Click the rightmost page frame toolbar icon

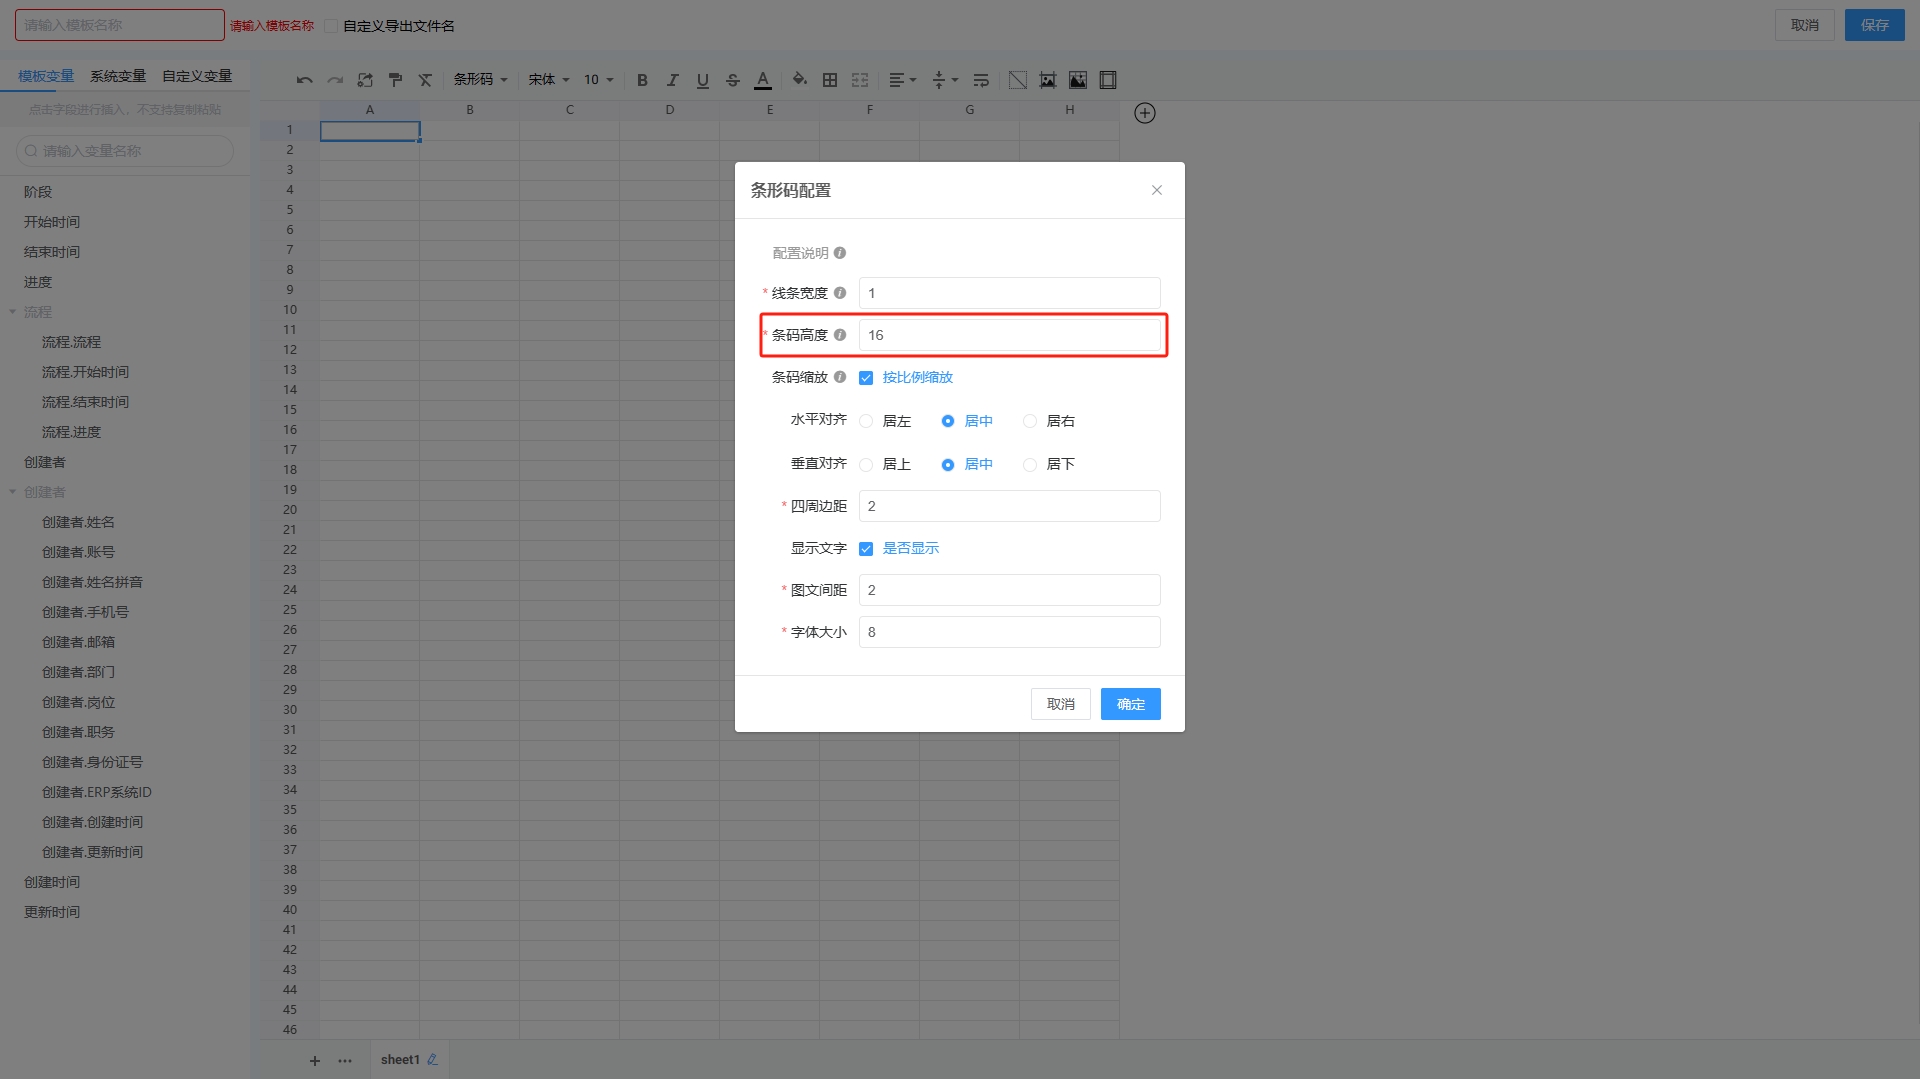[x=1108, y=80]
